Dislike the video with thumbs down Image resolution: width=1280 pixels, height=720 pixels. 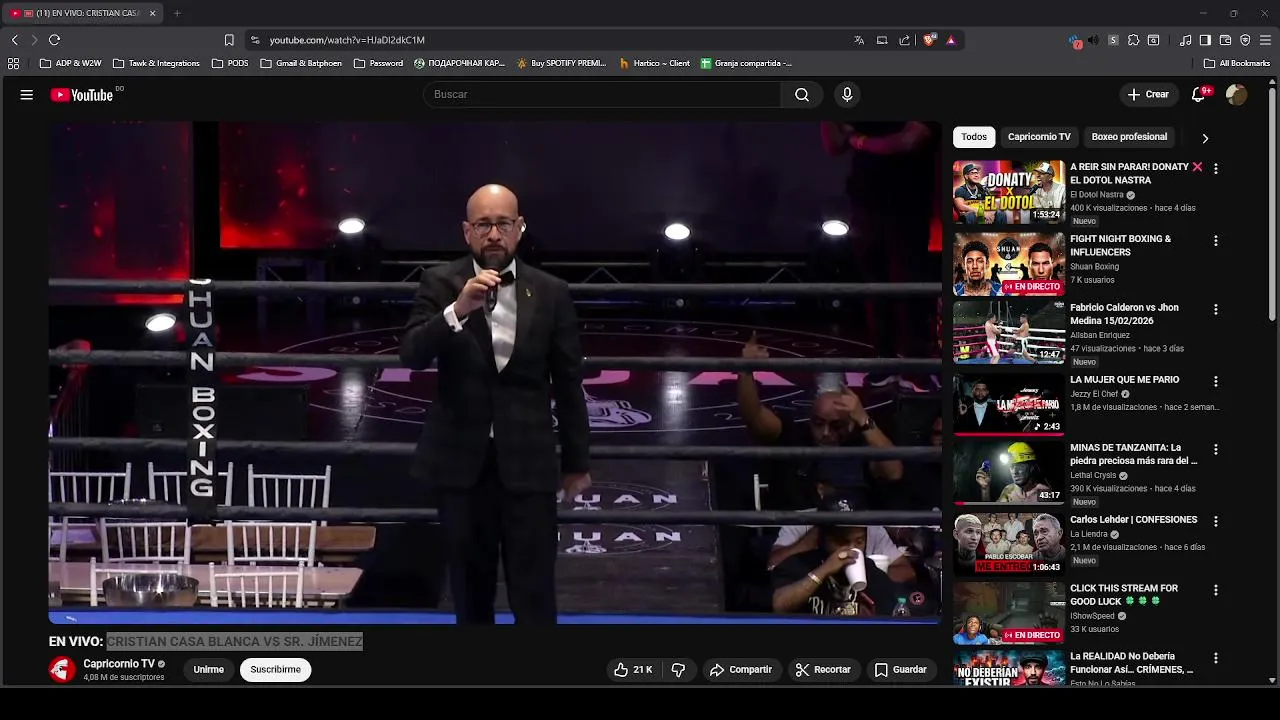(x=678, y=670)
